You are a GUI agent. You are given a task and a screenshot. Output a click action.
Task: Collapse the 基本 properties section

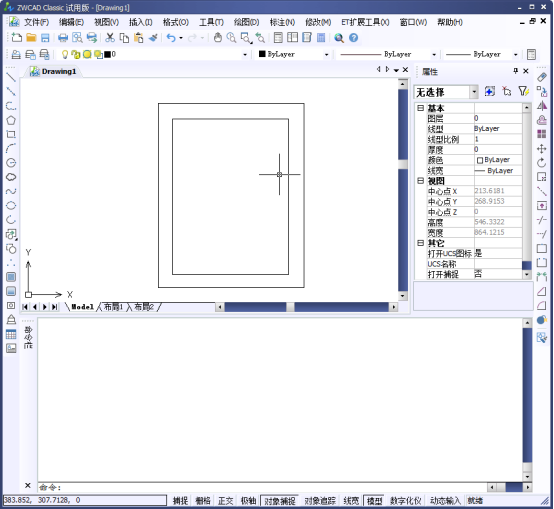pos(420,108)
